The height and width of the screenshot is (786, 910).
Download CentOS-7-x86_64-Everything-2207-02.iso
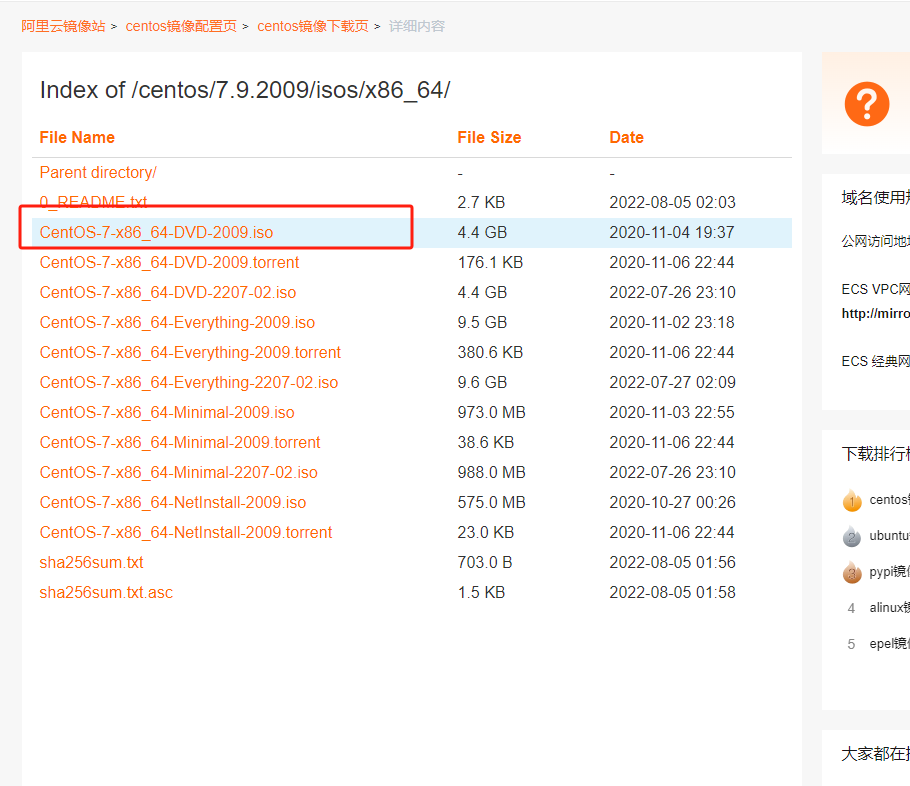(189, 383)
